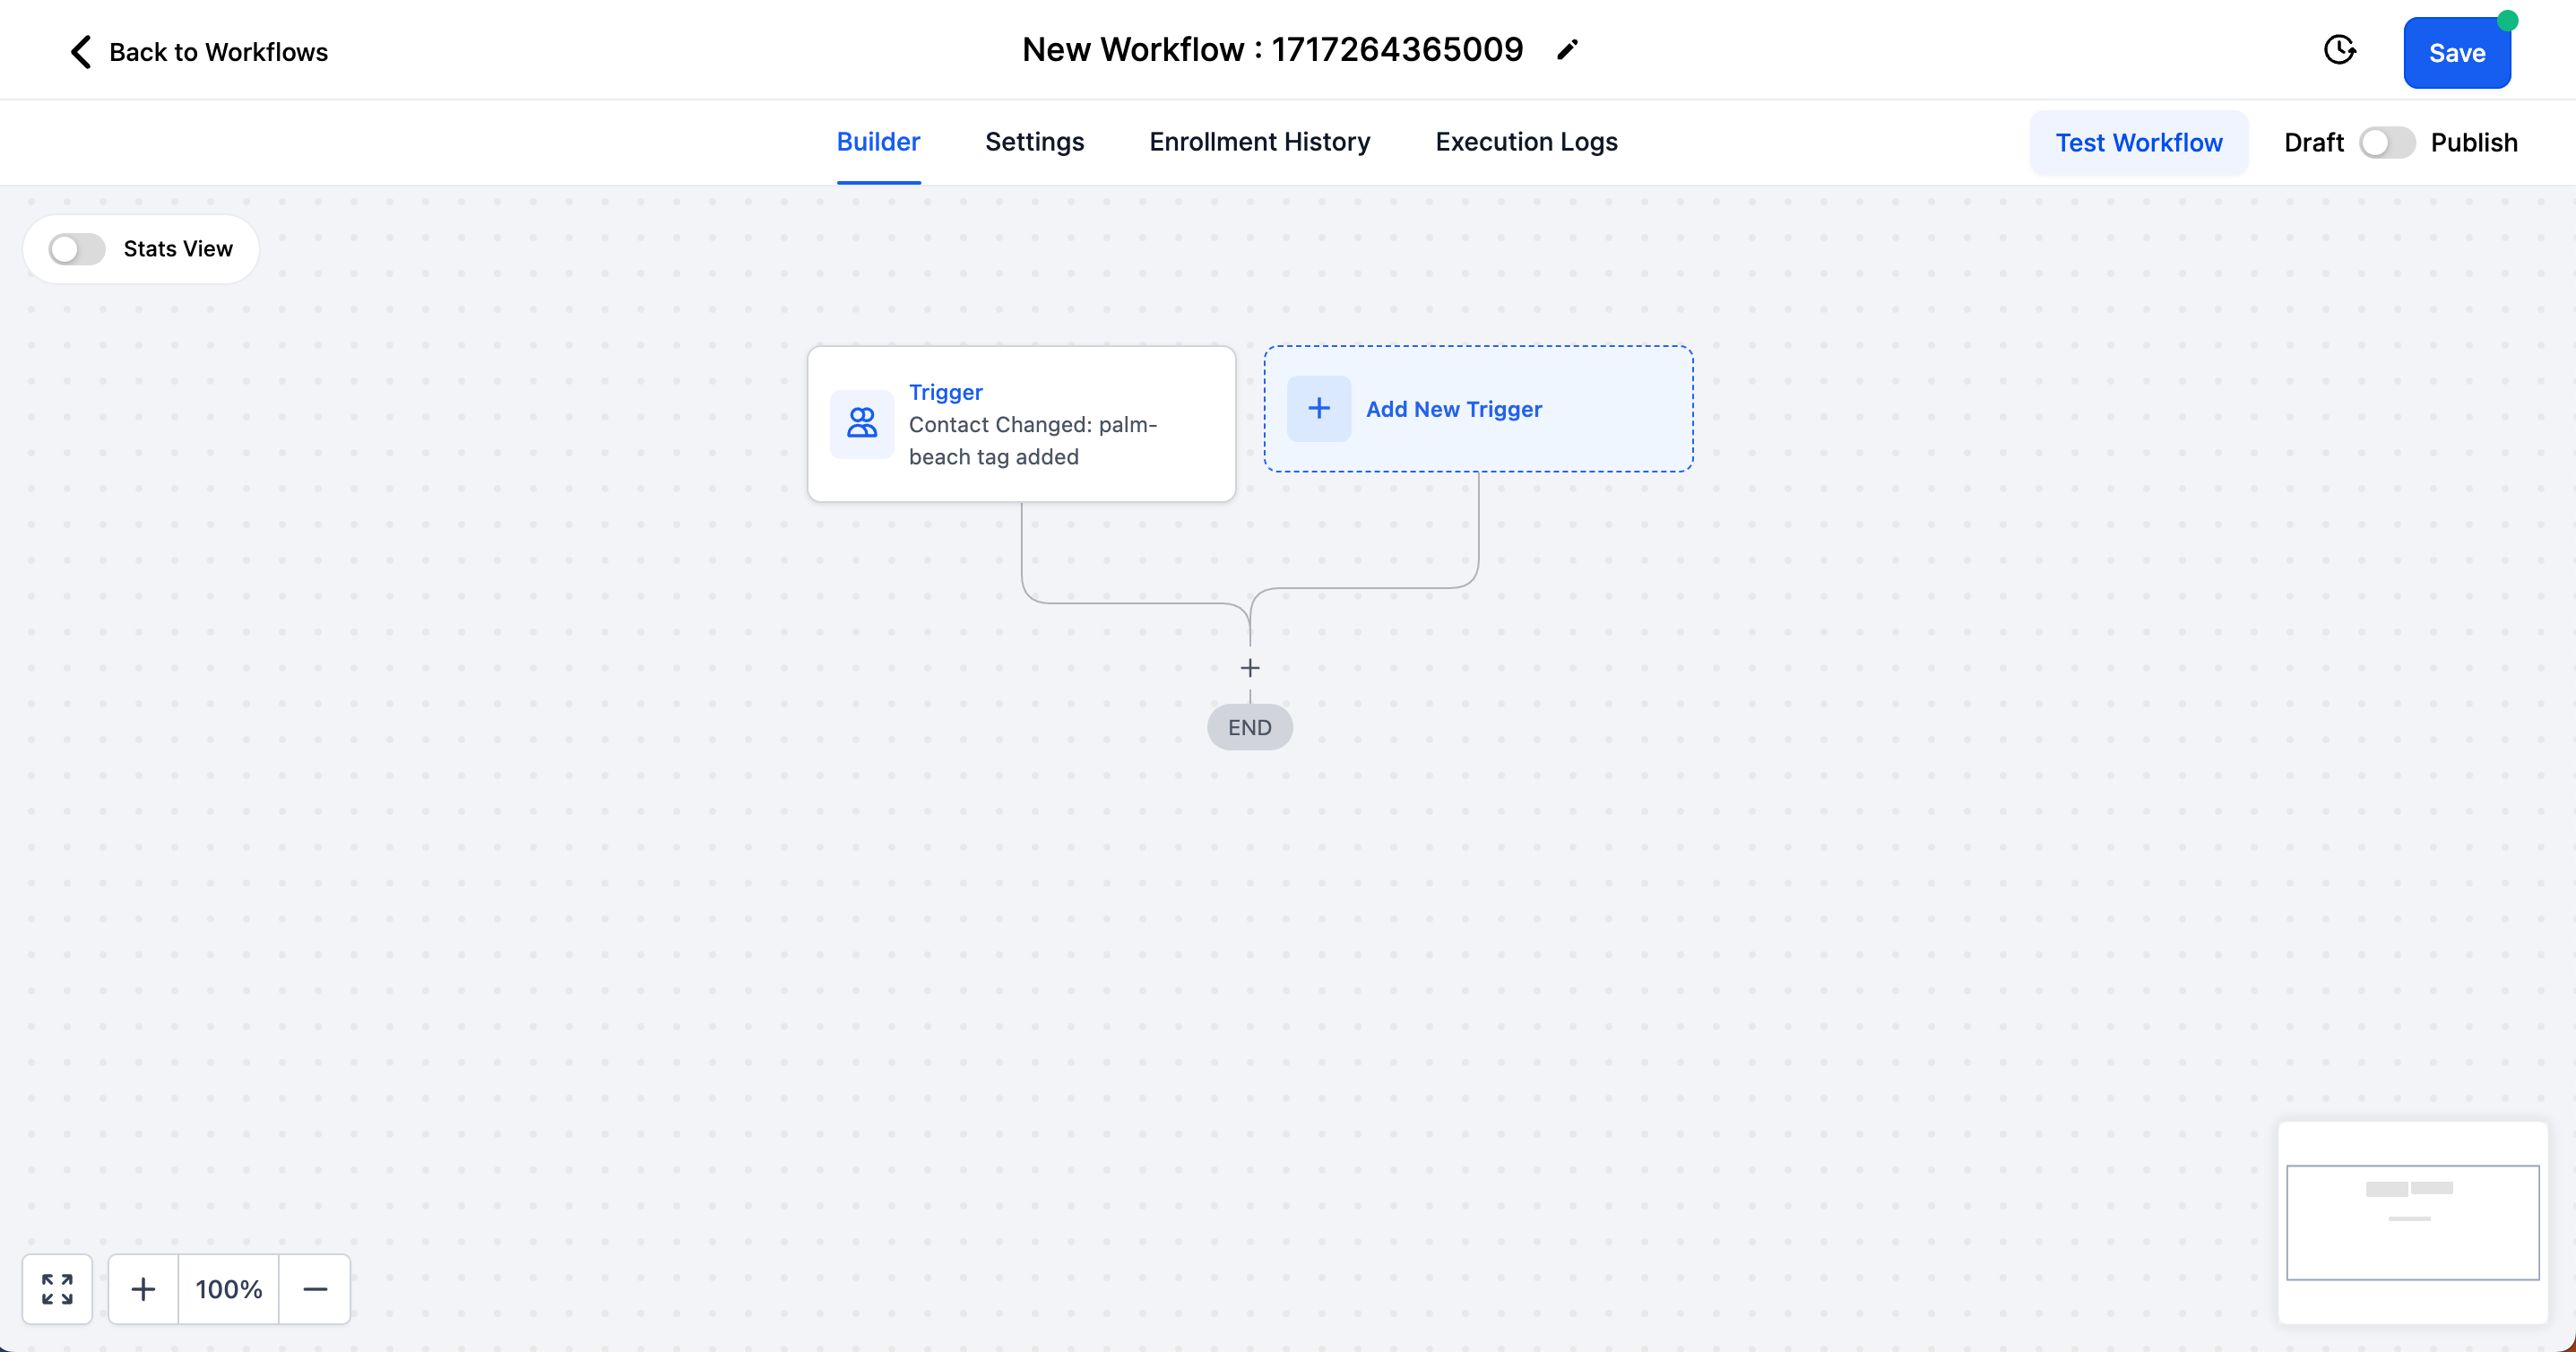Select the Builder tab

[x=878, y=142]
